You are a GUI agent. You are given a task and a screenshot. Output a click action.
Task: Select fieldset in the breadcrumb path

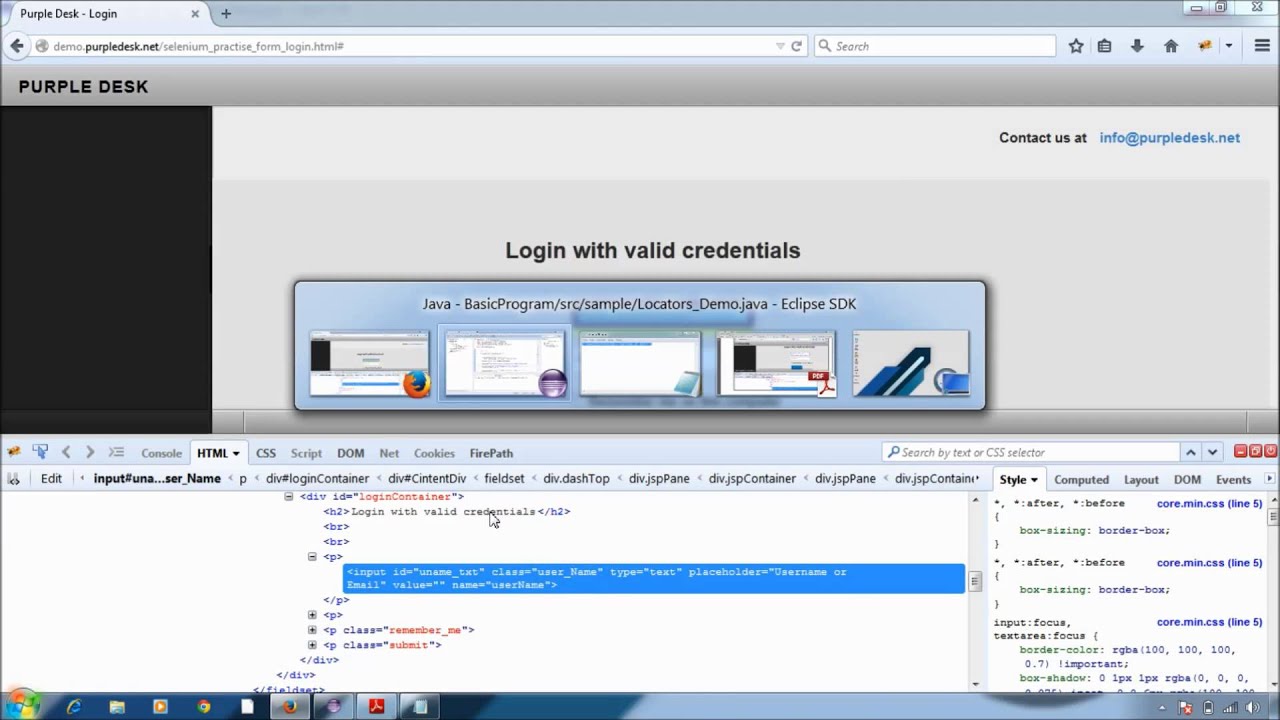(504, 479)
